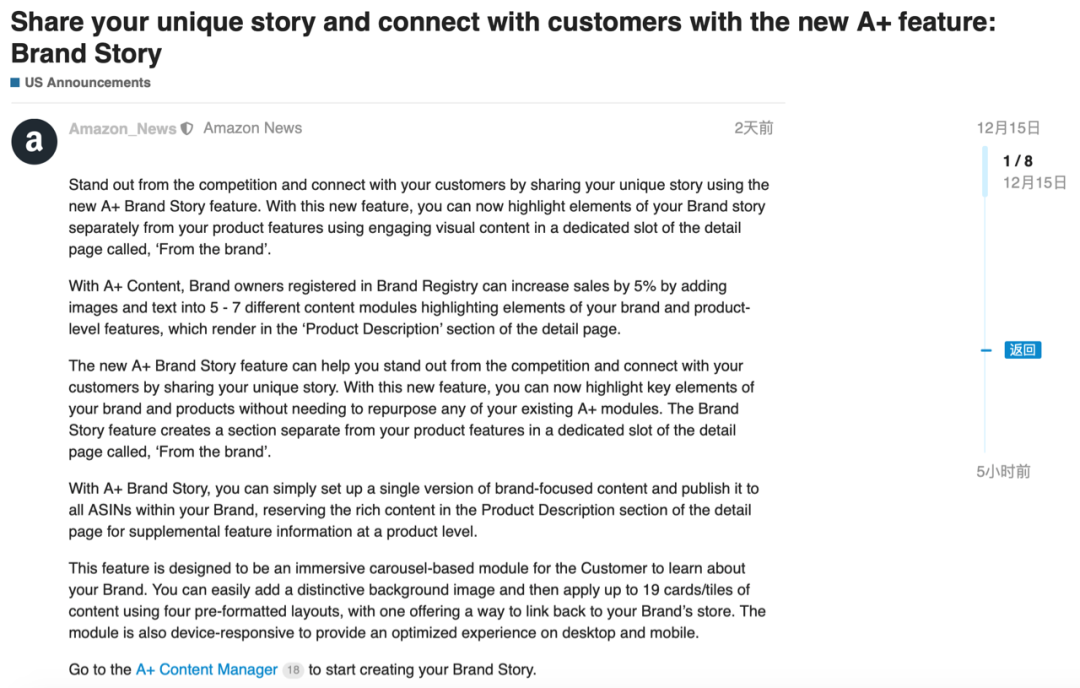The image size is (1080, 688).
Task: Jump to latest post via 5小时前
Action: (1004, 472)
